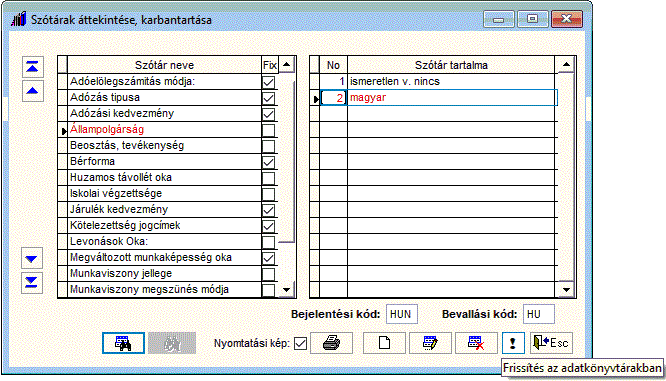Click the binoculars search button
The image size is (666, 381).
pos(123,343)
